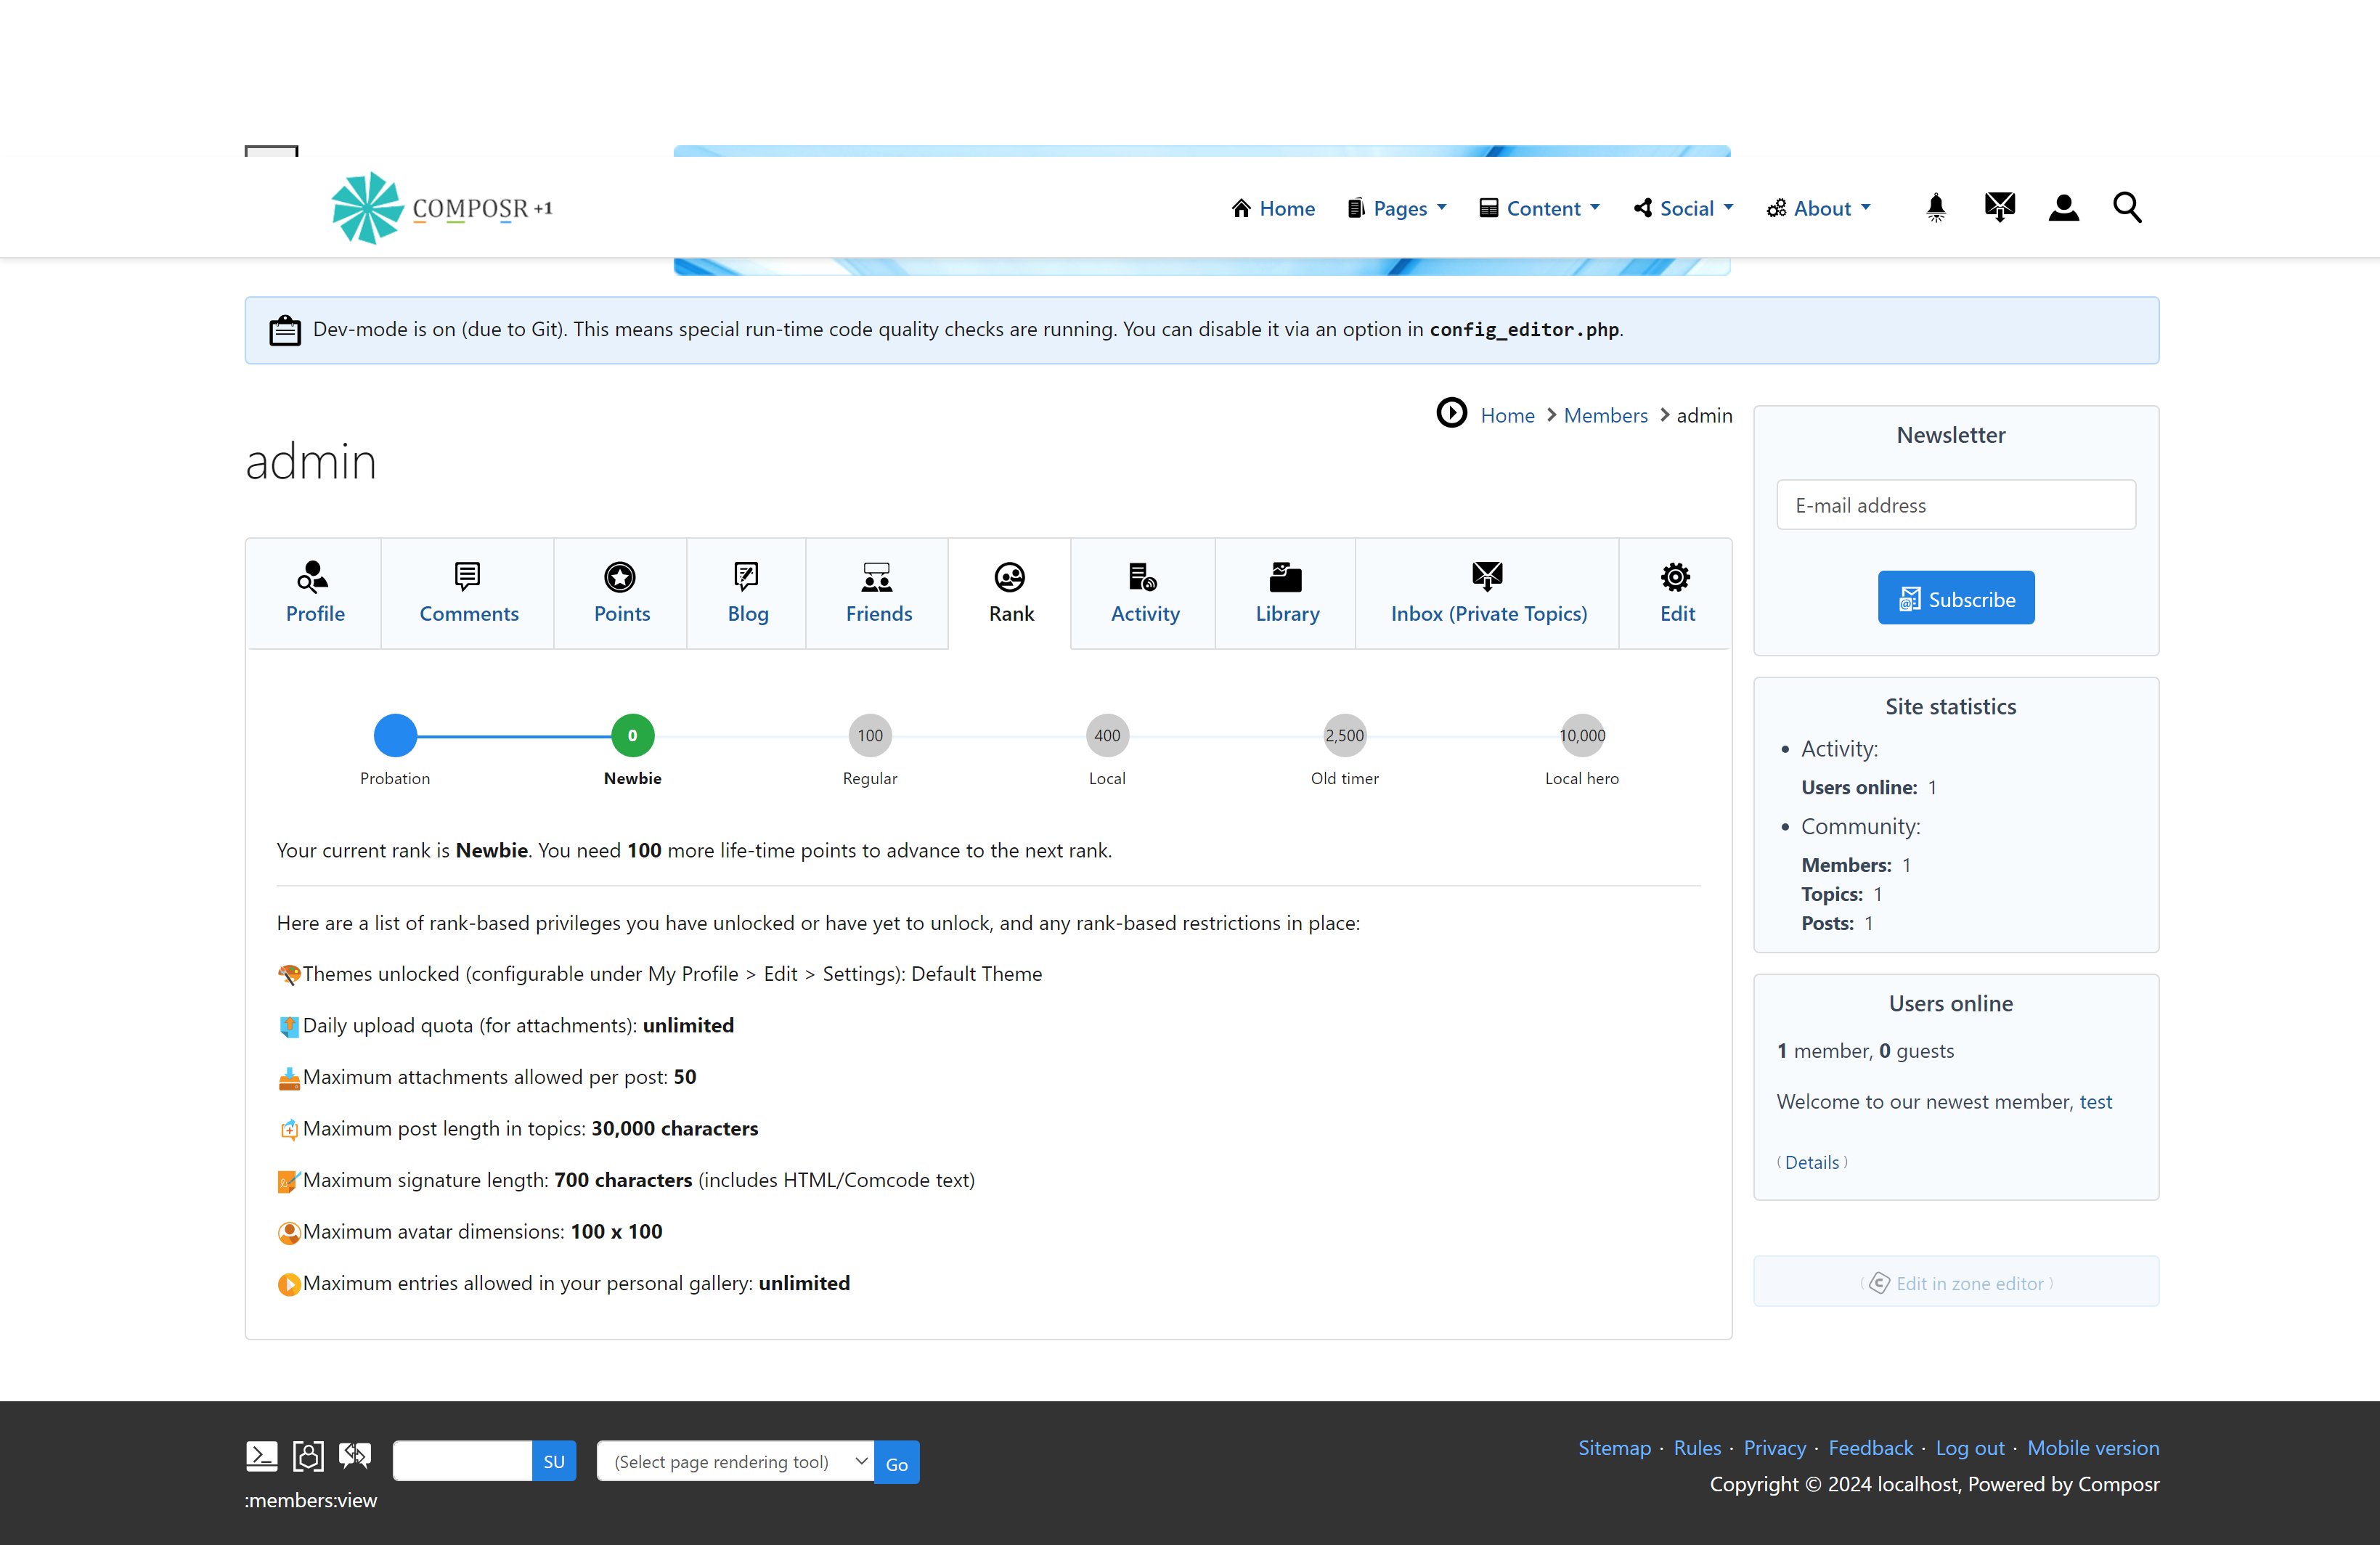Click the footer screenshot brackets icon
This screenshot has width=2380, height=1545.
tap(308, 1456)
